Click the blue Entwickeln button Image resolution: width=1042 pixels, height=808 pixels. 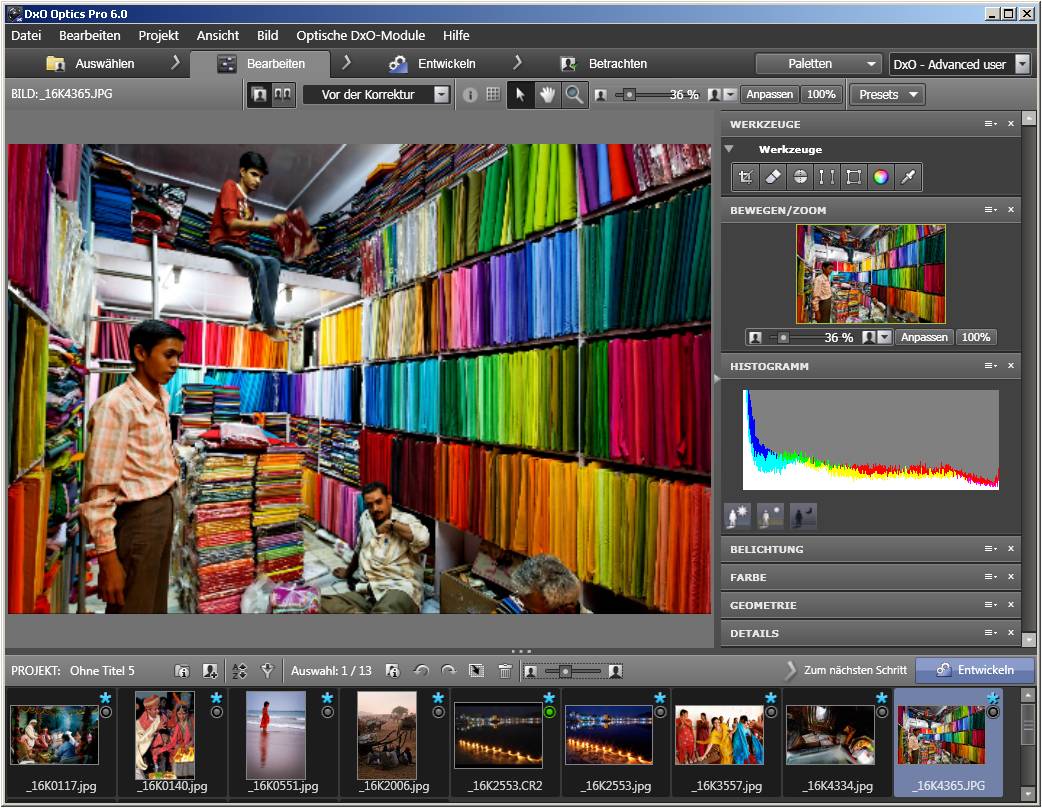[974, 670]
